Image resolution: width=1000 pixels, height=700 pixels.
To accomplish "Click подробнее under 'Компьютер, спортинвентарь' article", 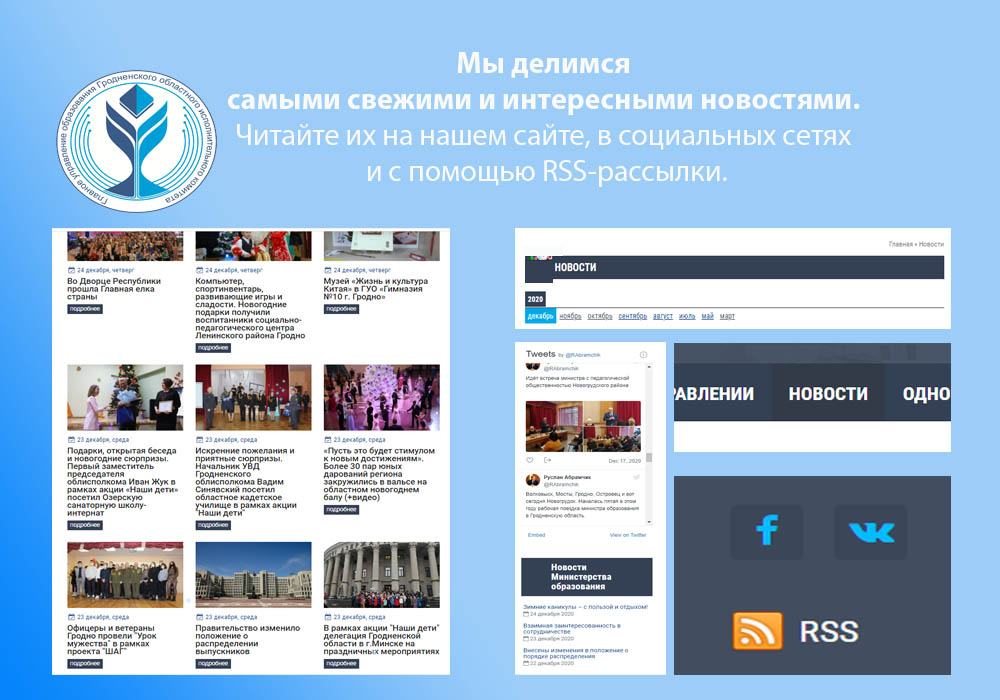I will coord(213,348).
